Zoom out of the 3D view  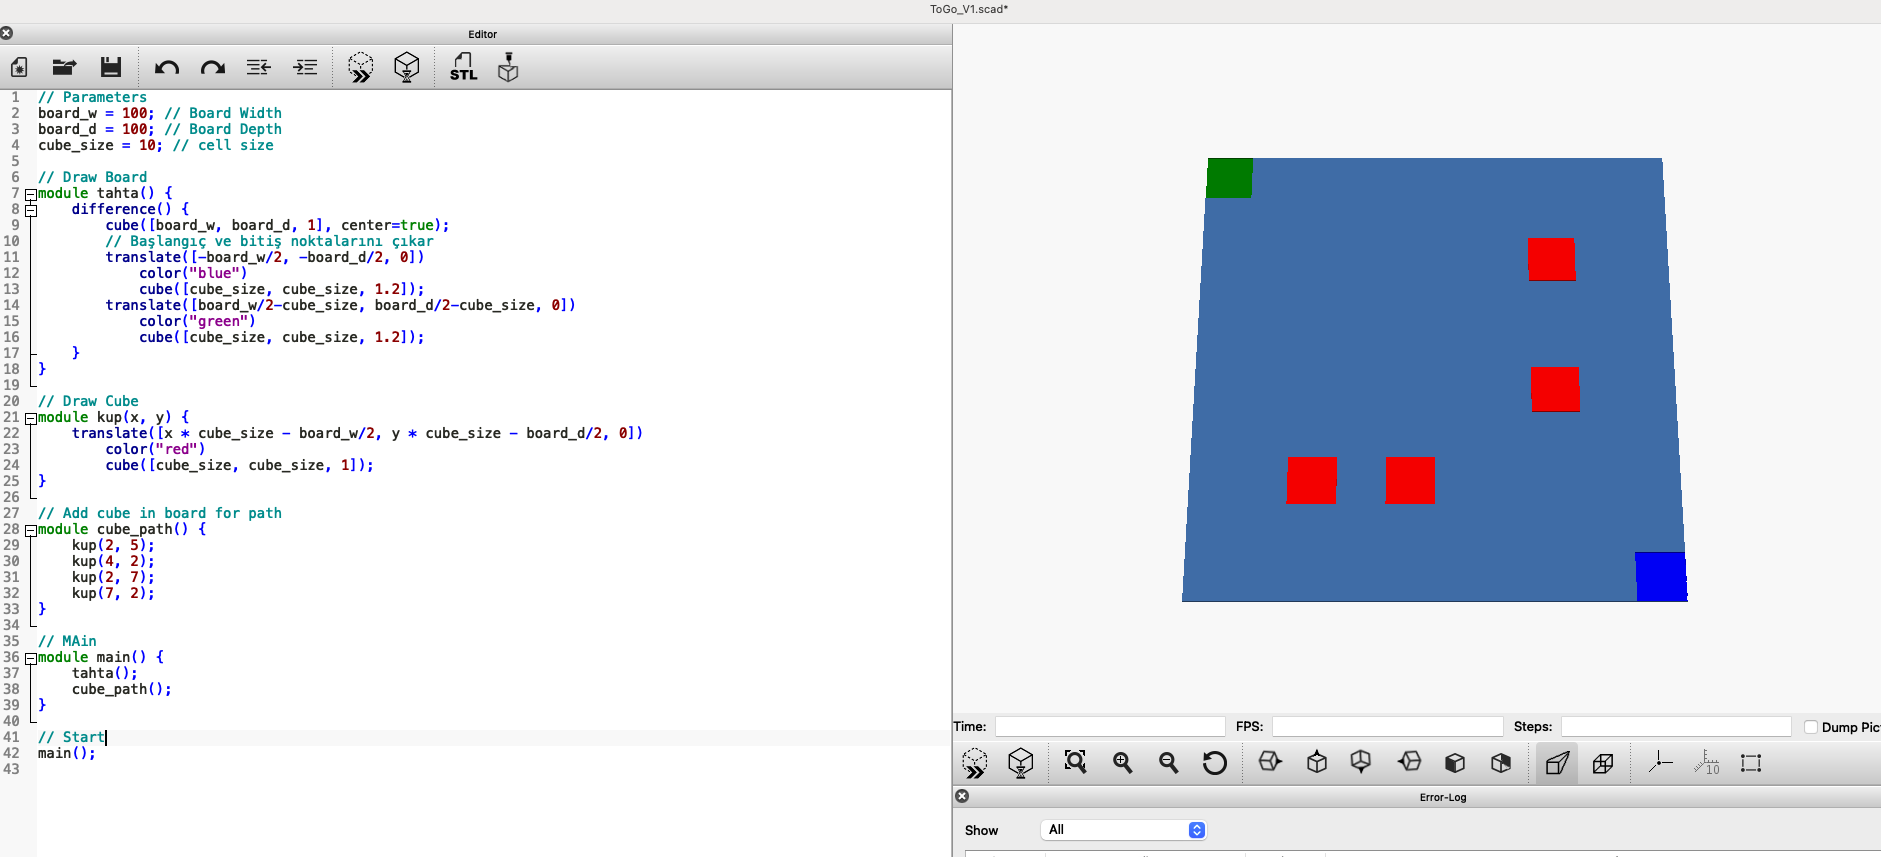(x=1169, y=763)
